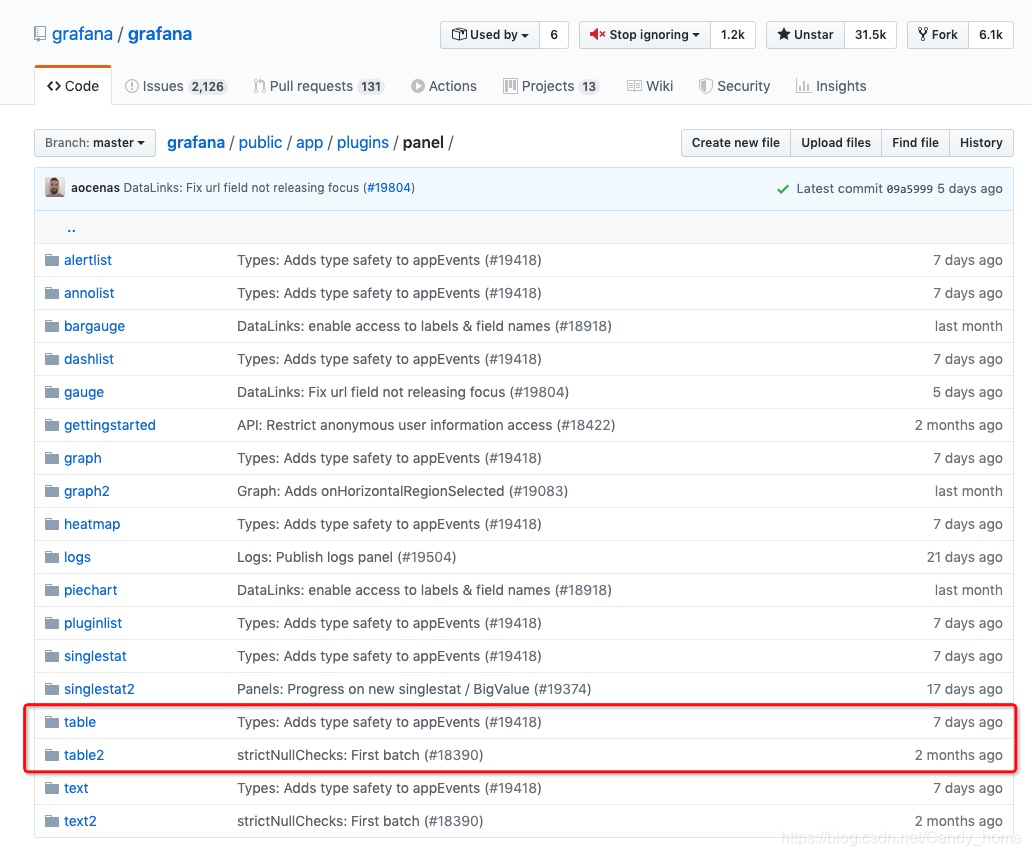Click the bargauge folder icon
Image resolution: width=1031 pixels, height=856 pixels.
(52, 326)
